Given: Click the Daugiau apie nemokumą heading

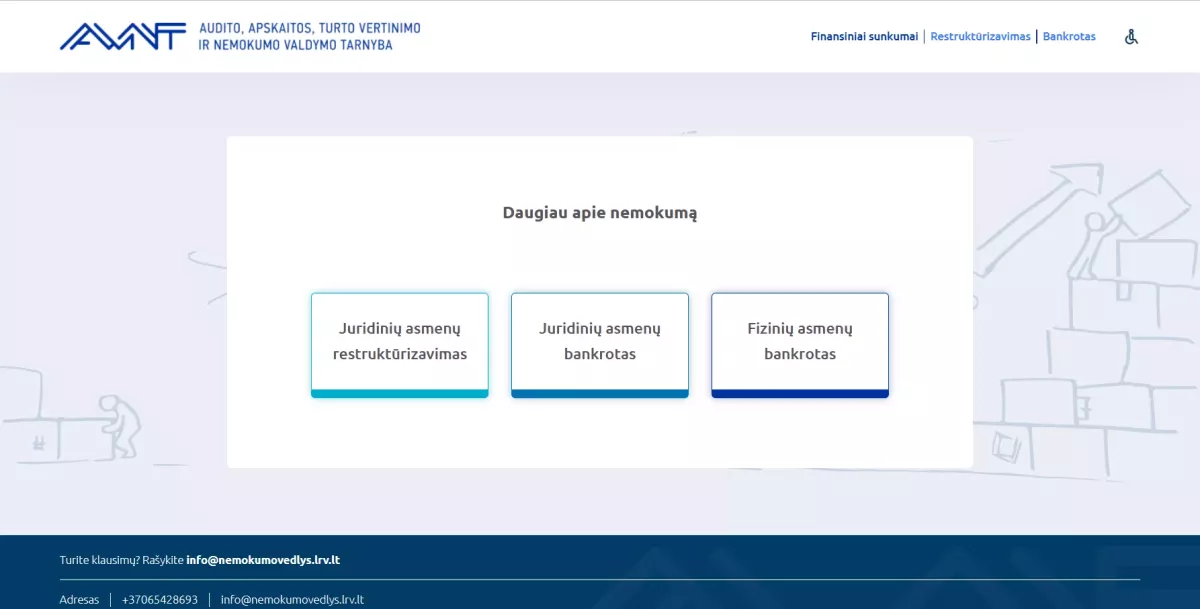Looking at the screenshot, I should pyautogui.click(x=599, y=212).
